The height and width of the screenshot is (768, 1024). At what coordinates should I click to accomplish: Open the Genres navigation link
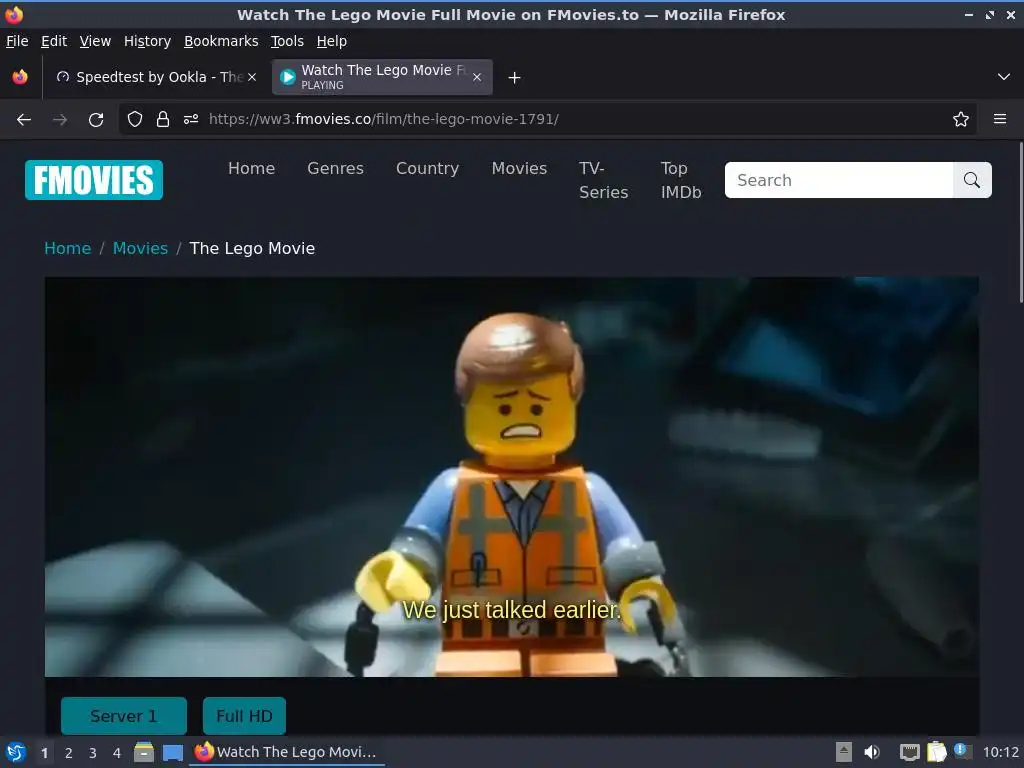(336, 168)
